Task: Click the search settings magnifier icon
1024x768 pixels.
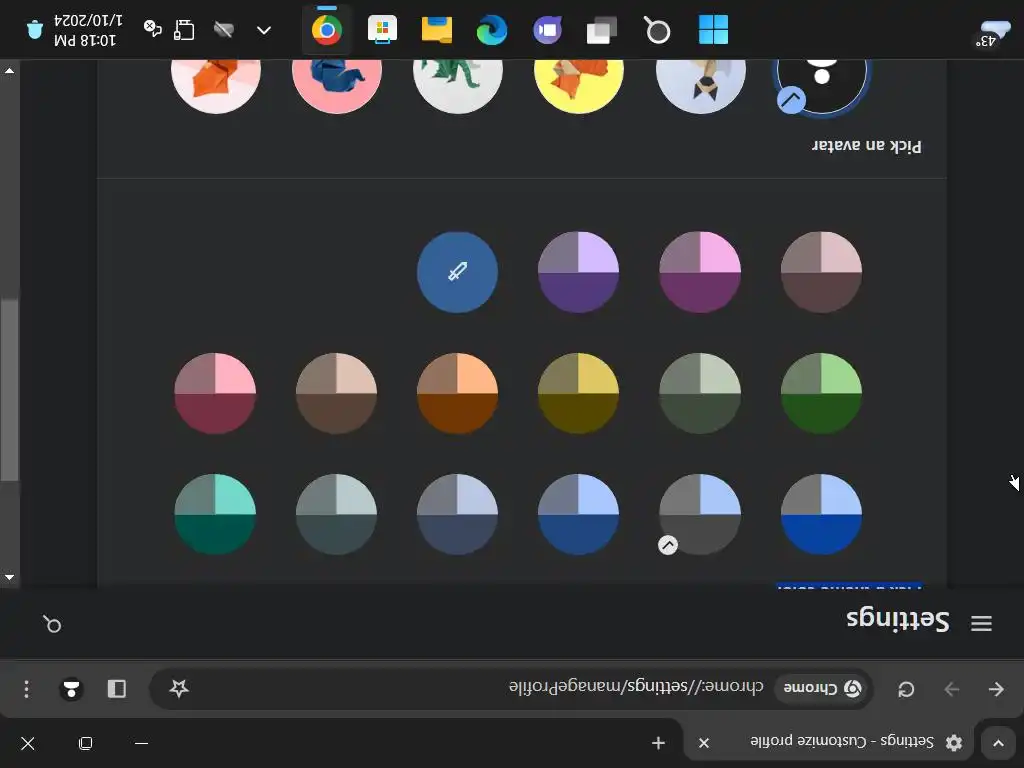Action: click(x=52, y=624)
